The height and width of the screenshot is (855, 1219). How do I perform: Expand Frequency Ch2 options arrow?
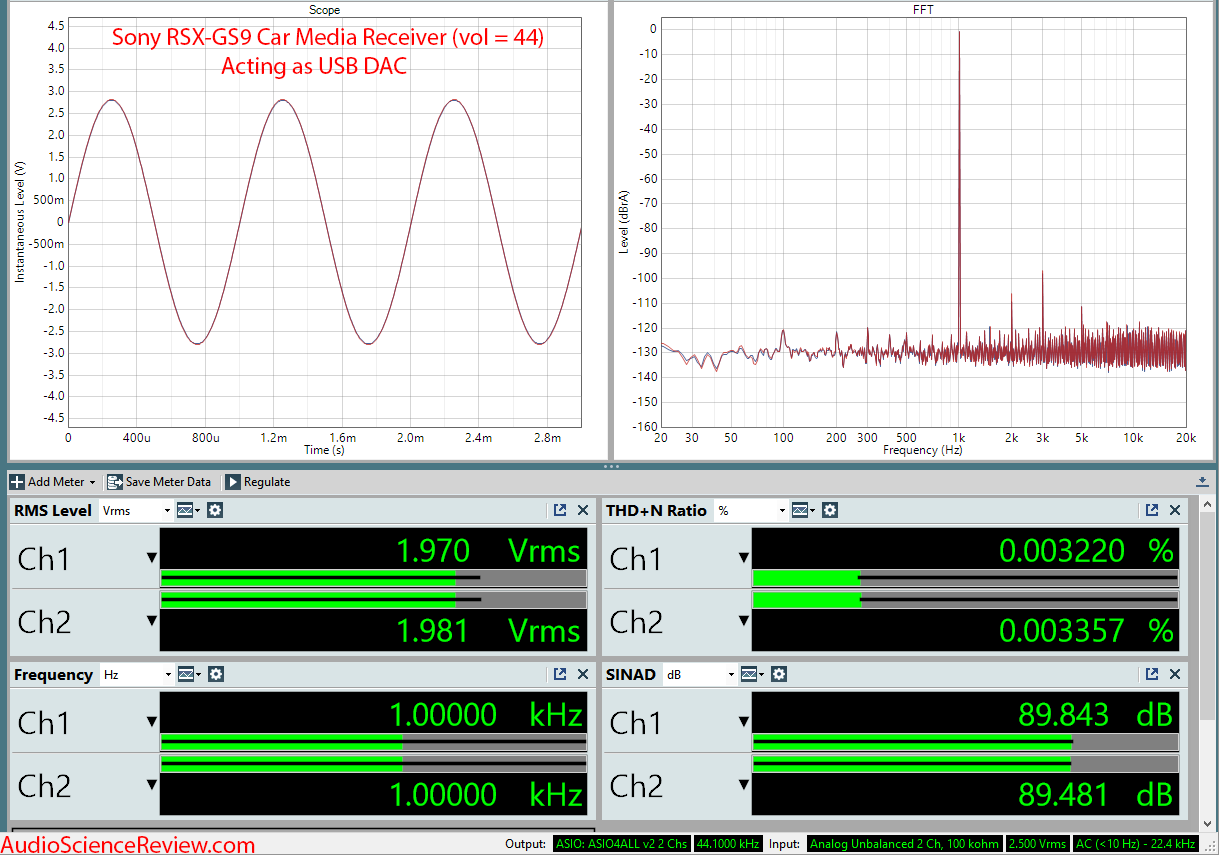[152, 785]
